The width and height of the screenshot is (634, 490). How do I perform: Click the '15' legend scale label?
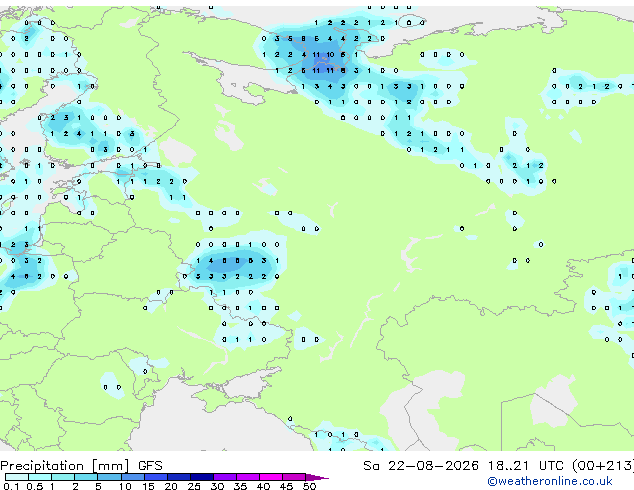[148, 486]
